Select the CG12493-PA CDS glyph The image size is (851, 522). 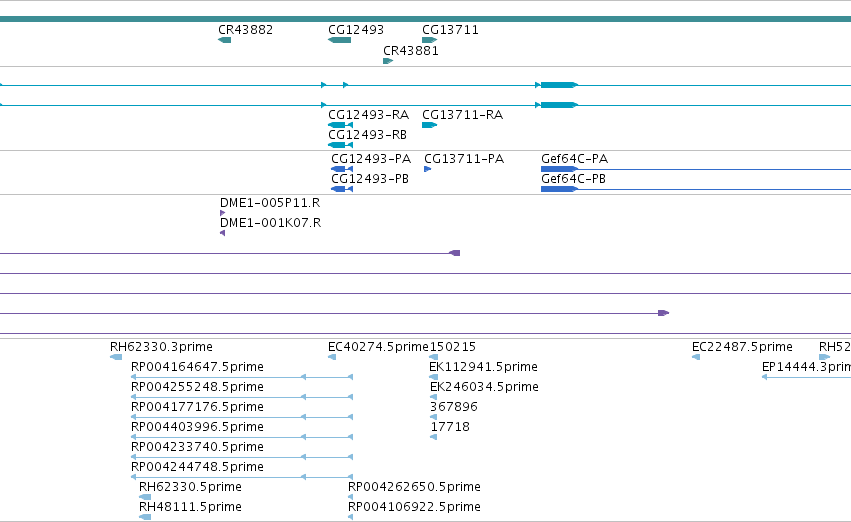pyautogui.click(x=342, y=169)
